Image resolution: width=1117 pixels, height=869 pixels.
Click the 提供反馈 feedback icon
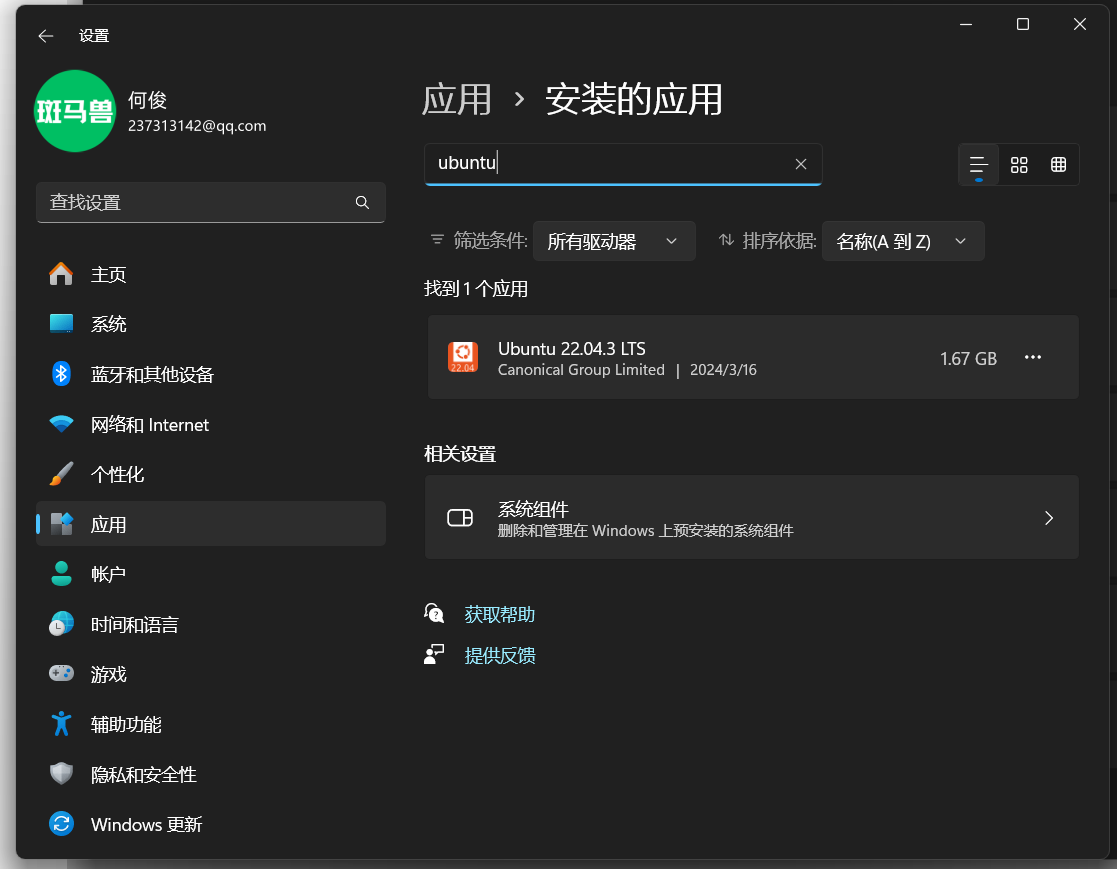(434, 654)
